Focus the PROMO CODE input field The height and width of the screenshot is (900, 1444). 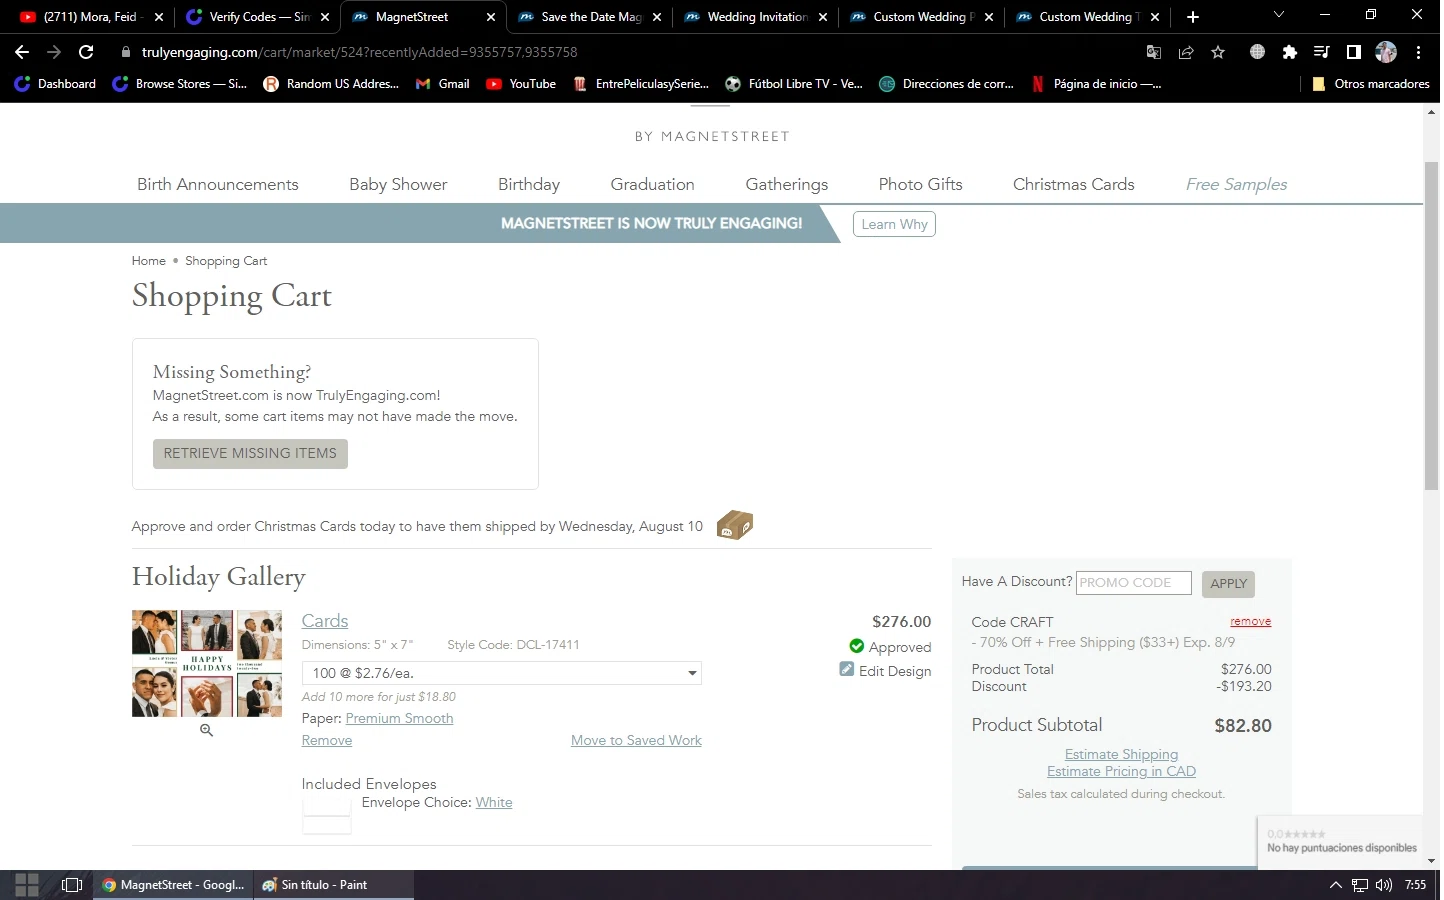(1134, 582)
